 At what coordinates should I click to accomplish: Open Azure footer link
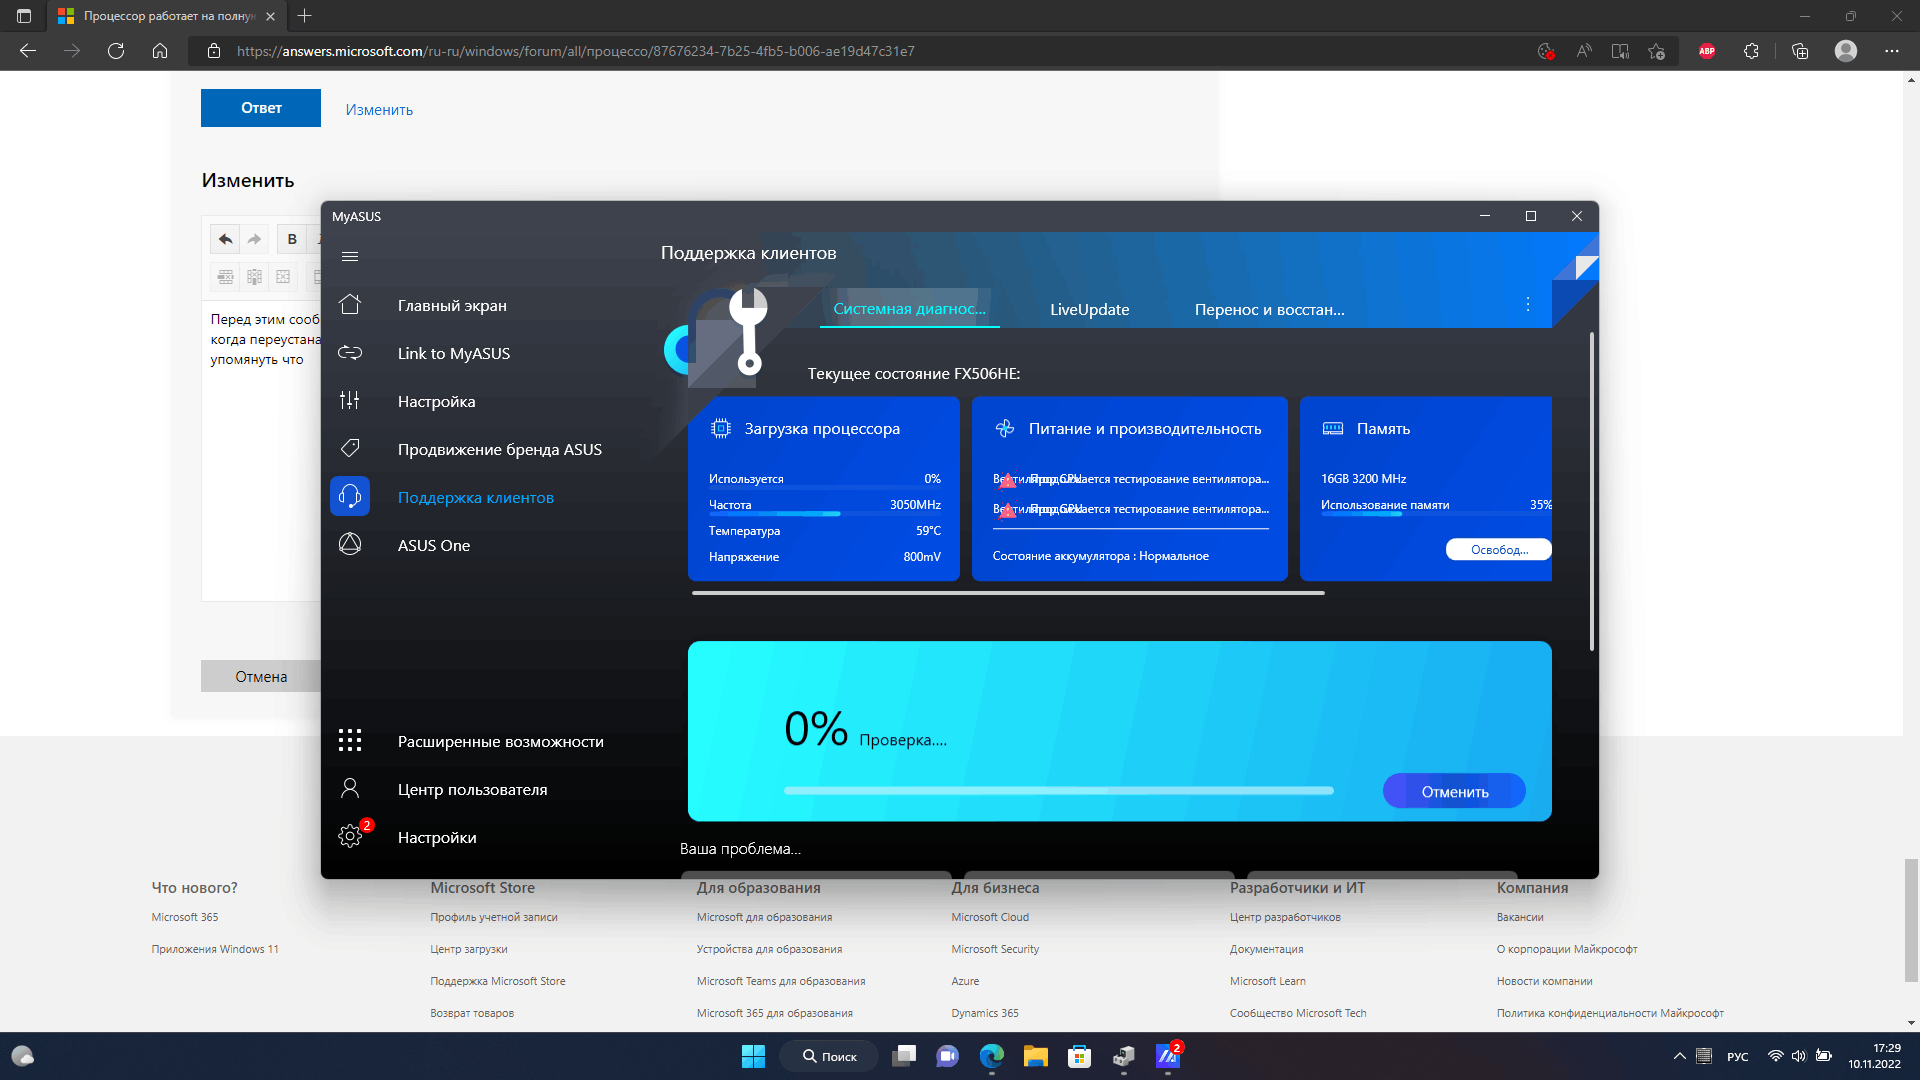[x=965, y=981]
